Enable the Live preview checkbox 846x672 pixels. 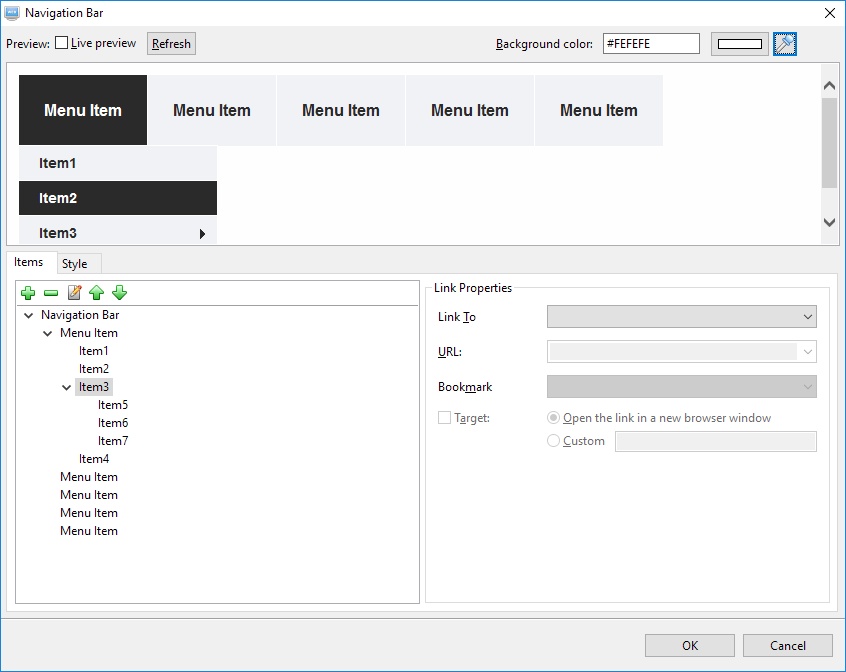[x=62, y=43]
